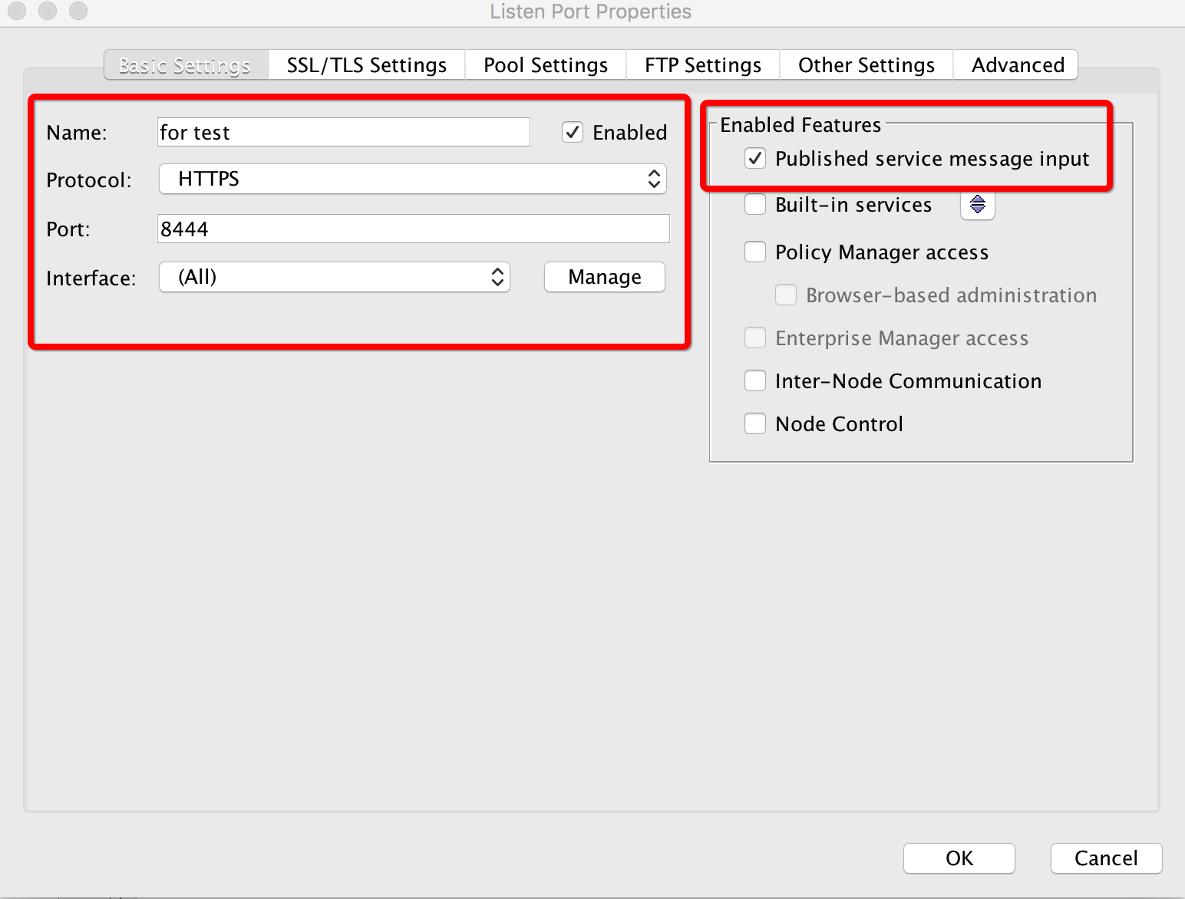Enable Policy Manager access

[x=755, y=251]
